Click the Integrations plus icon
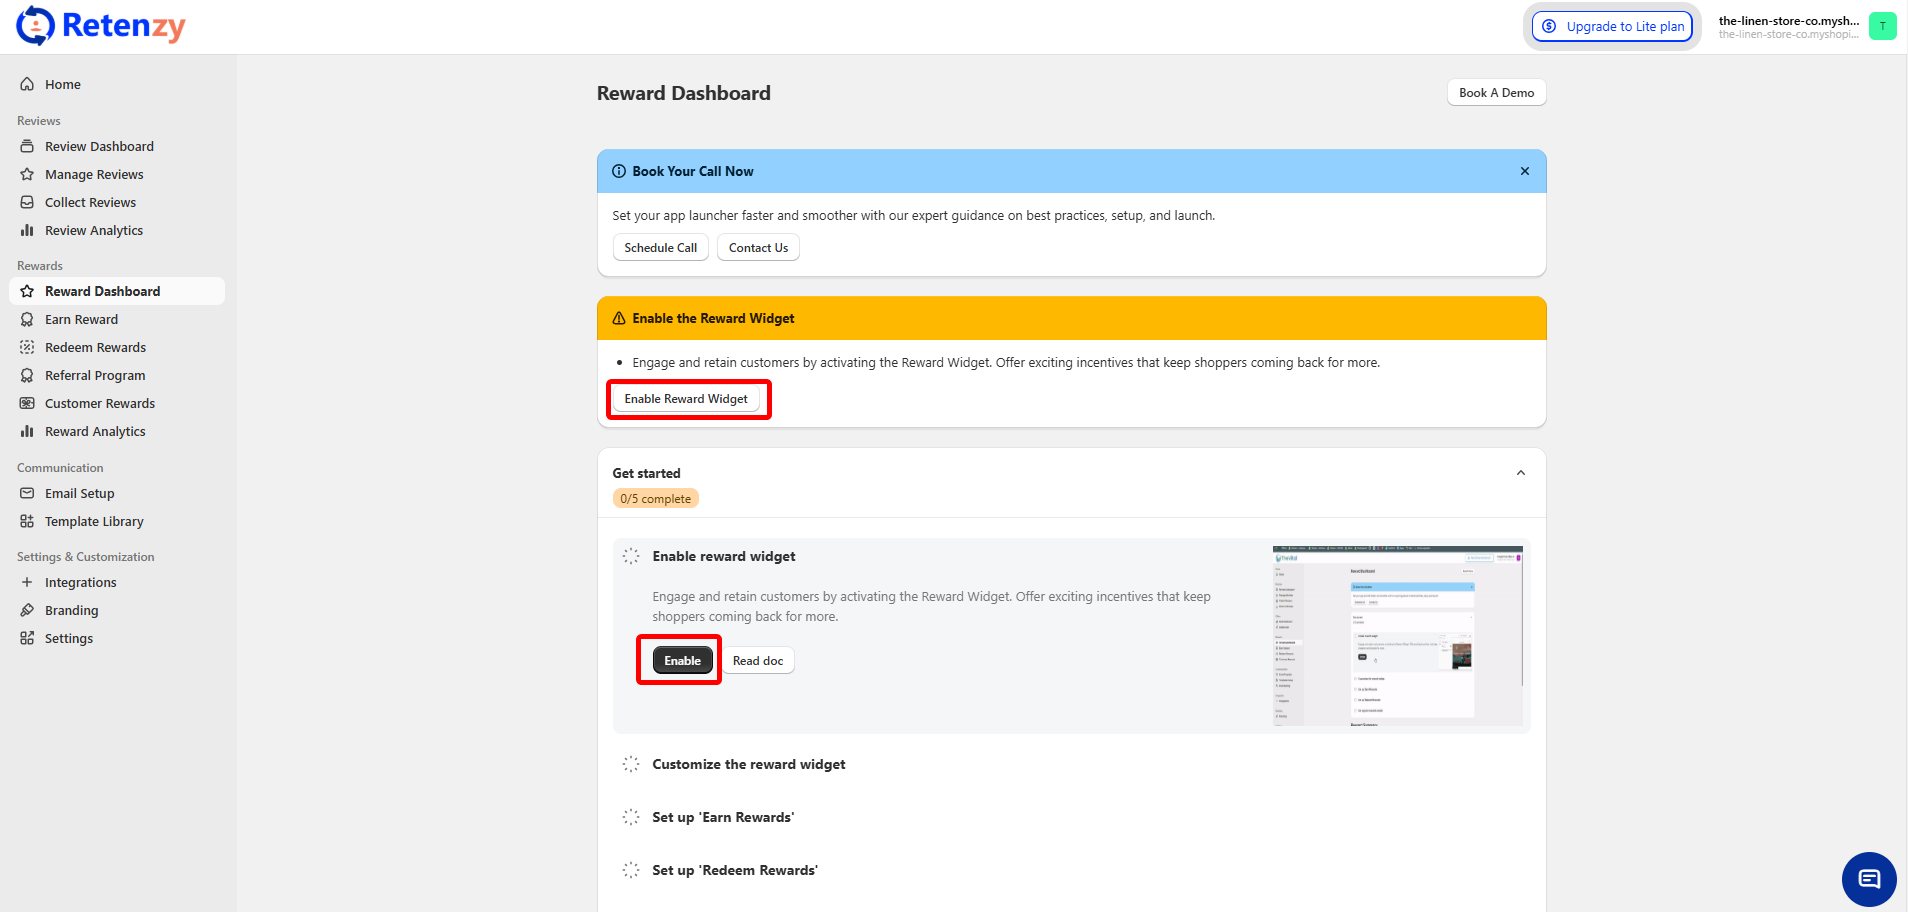 [27, 583]
